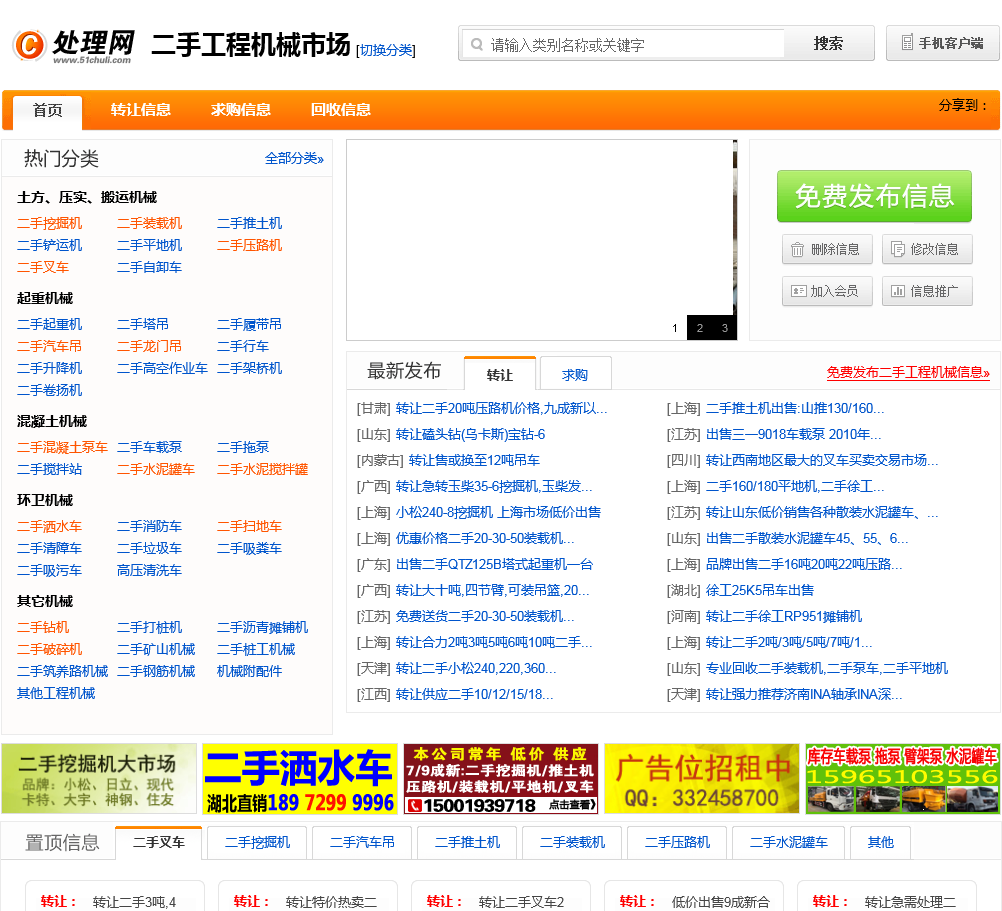
Task: Click the green 免费发布信息 button
Action: 874,196
